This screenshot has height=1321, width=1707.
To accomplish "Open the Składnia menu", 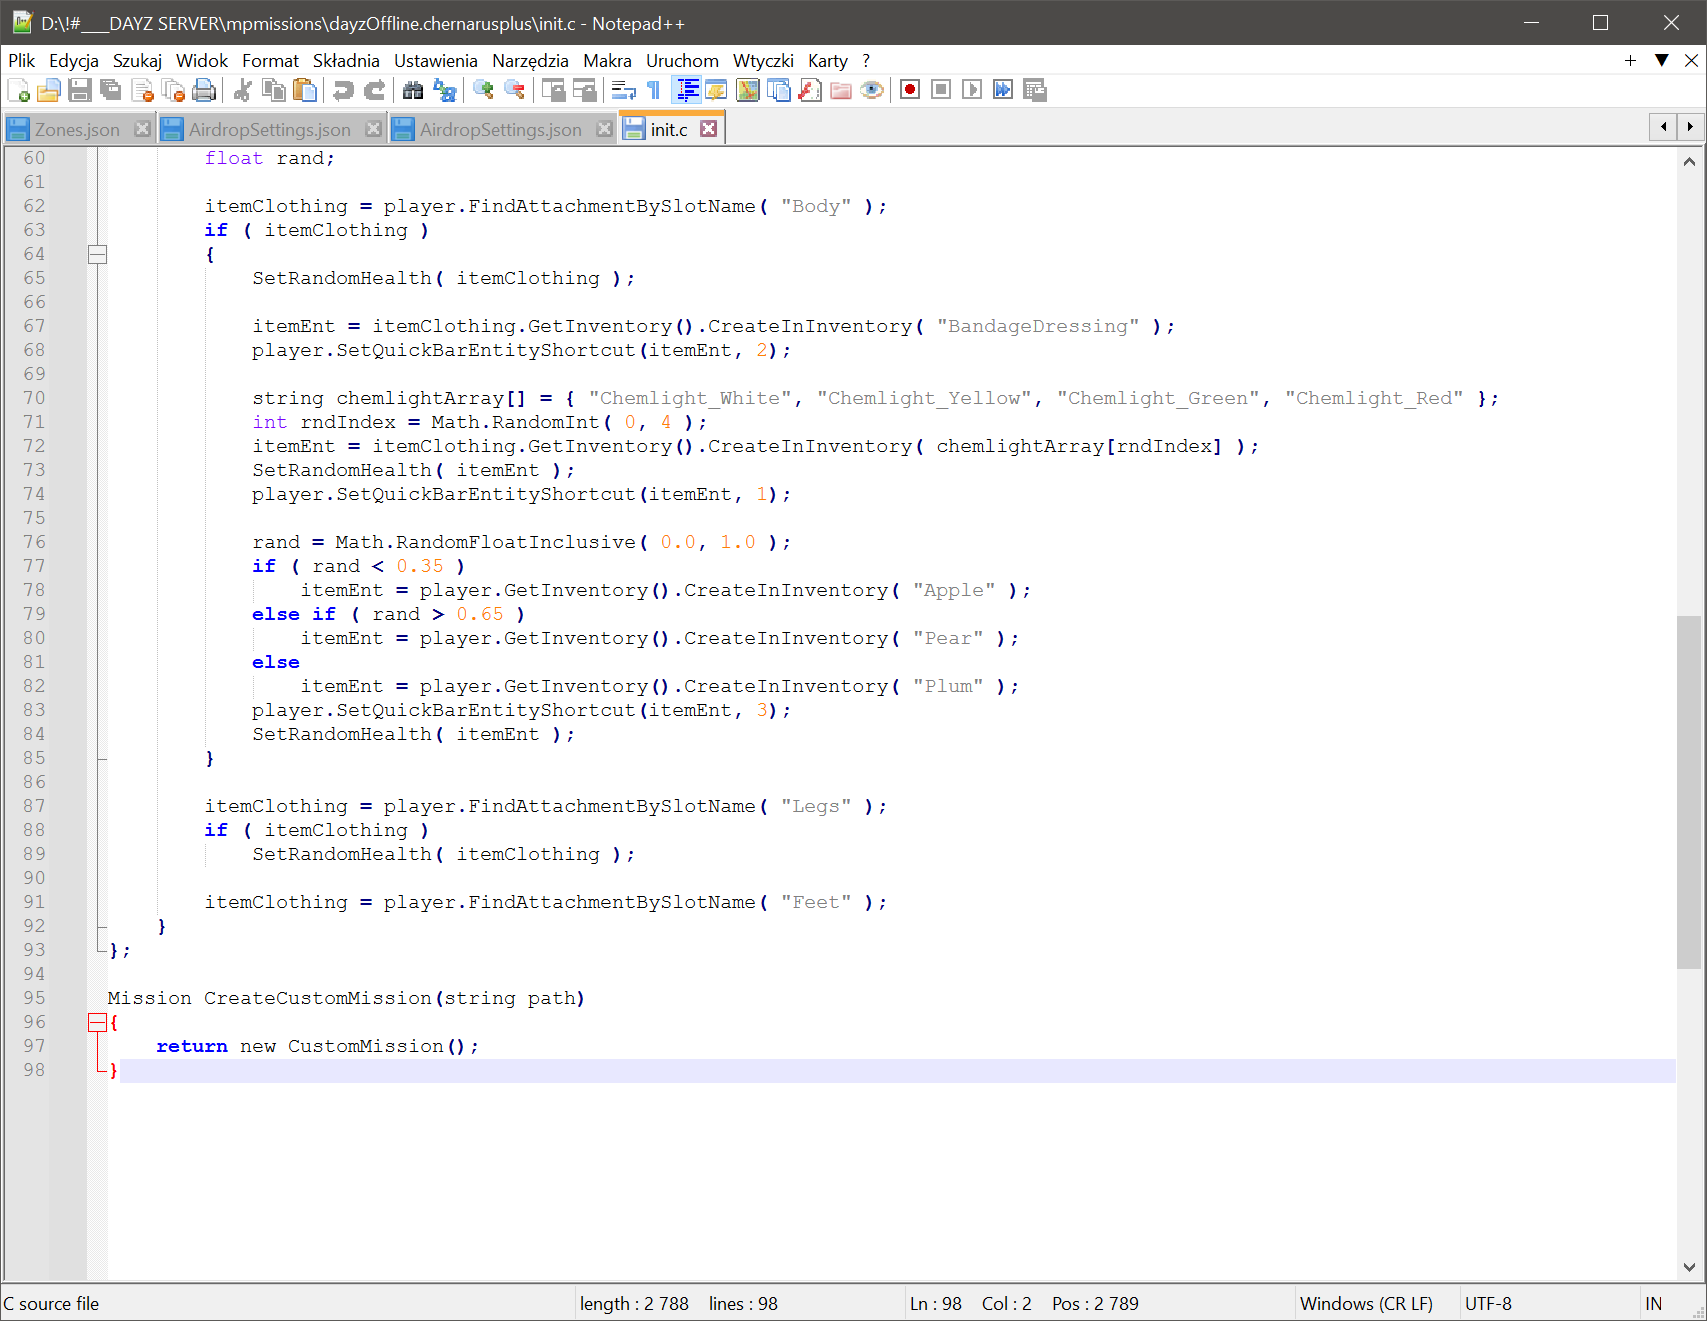I will pyautogui.click(x=346, y=61).
